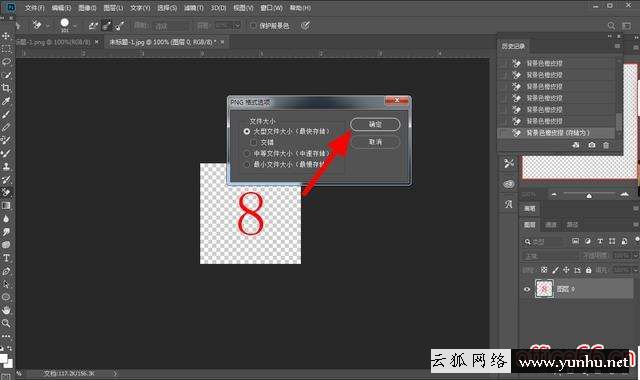Select the Zoom magnifier tool

[x=6, y=323]
